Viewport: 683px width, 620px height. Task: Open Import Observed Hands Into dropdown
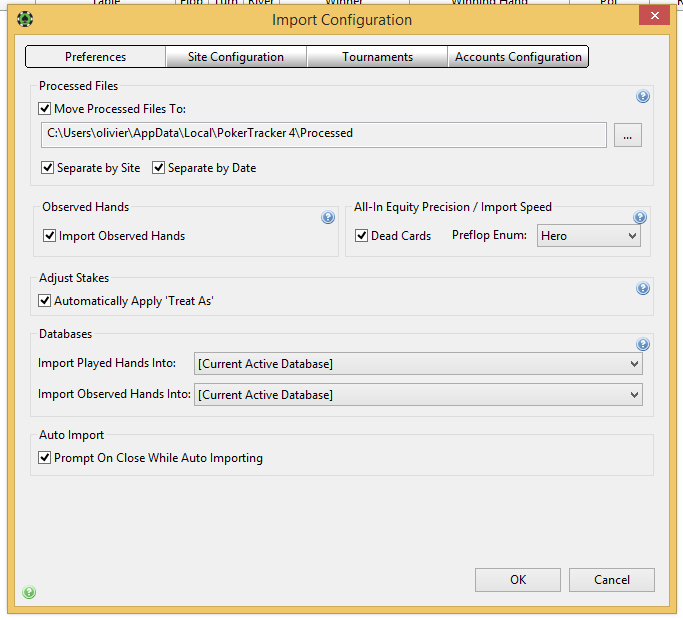coord(418,395)
